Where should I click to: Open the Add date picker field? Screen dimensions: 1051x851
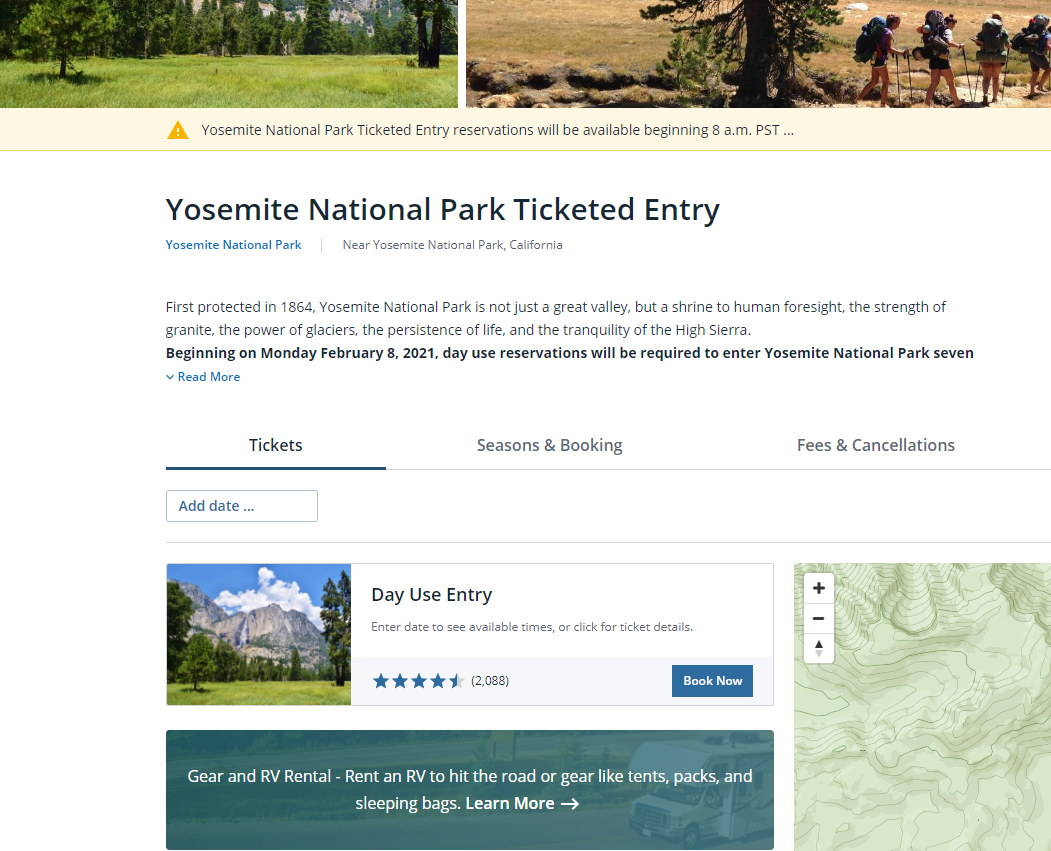242,506
